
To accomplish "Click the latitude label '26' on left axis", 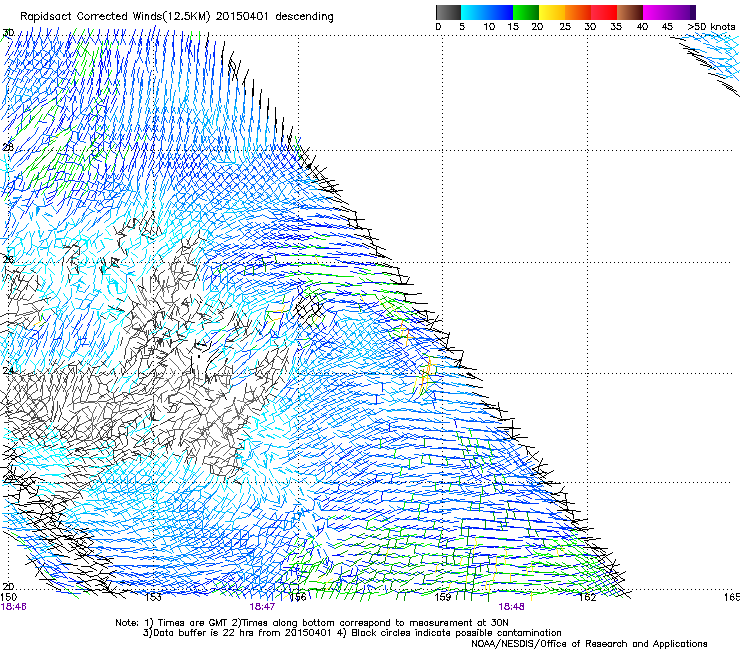I will [8, 259].
